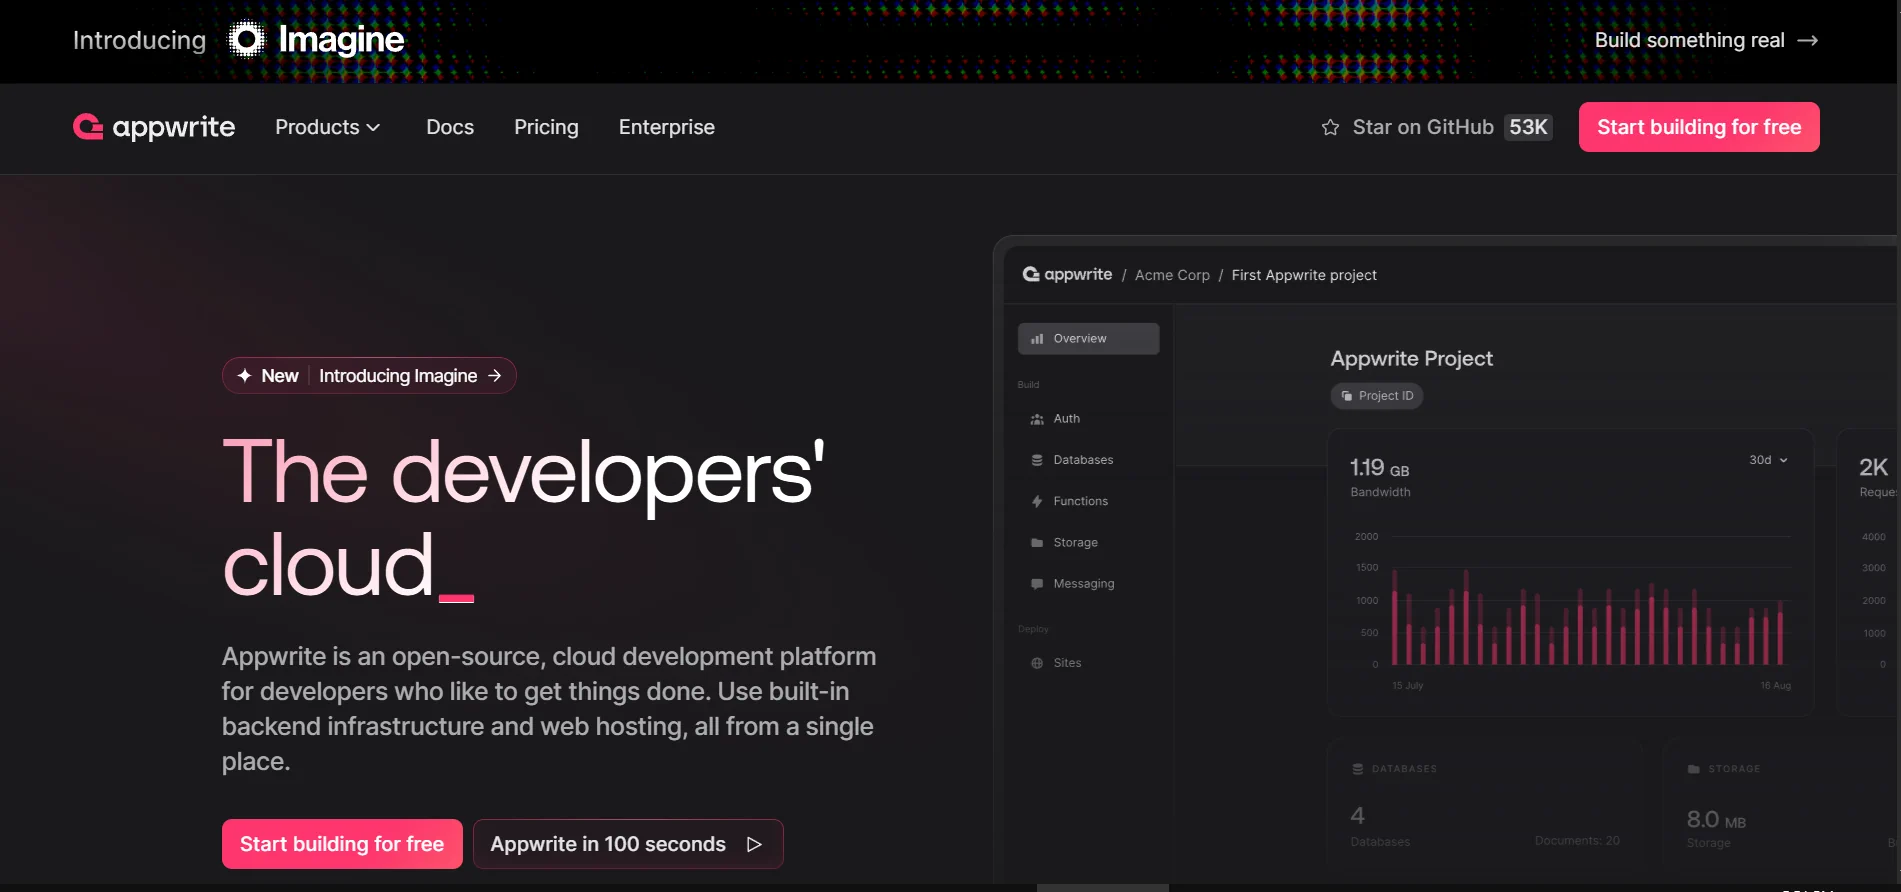Click the Sites globe icon in the sidebar
This screenshot has height=892, width=1901.
1037,663
